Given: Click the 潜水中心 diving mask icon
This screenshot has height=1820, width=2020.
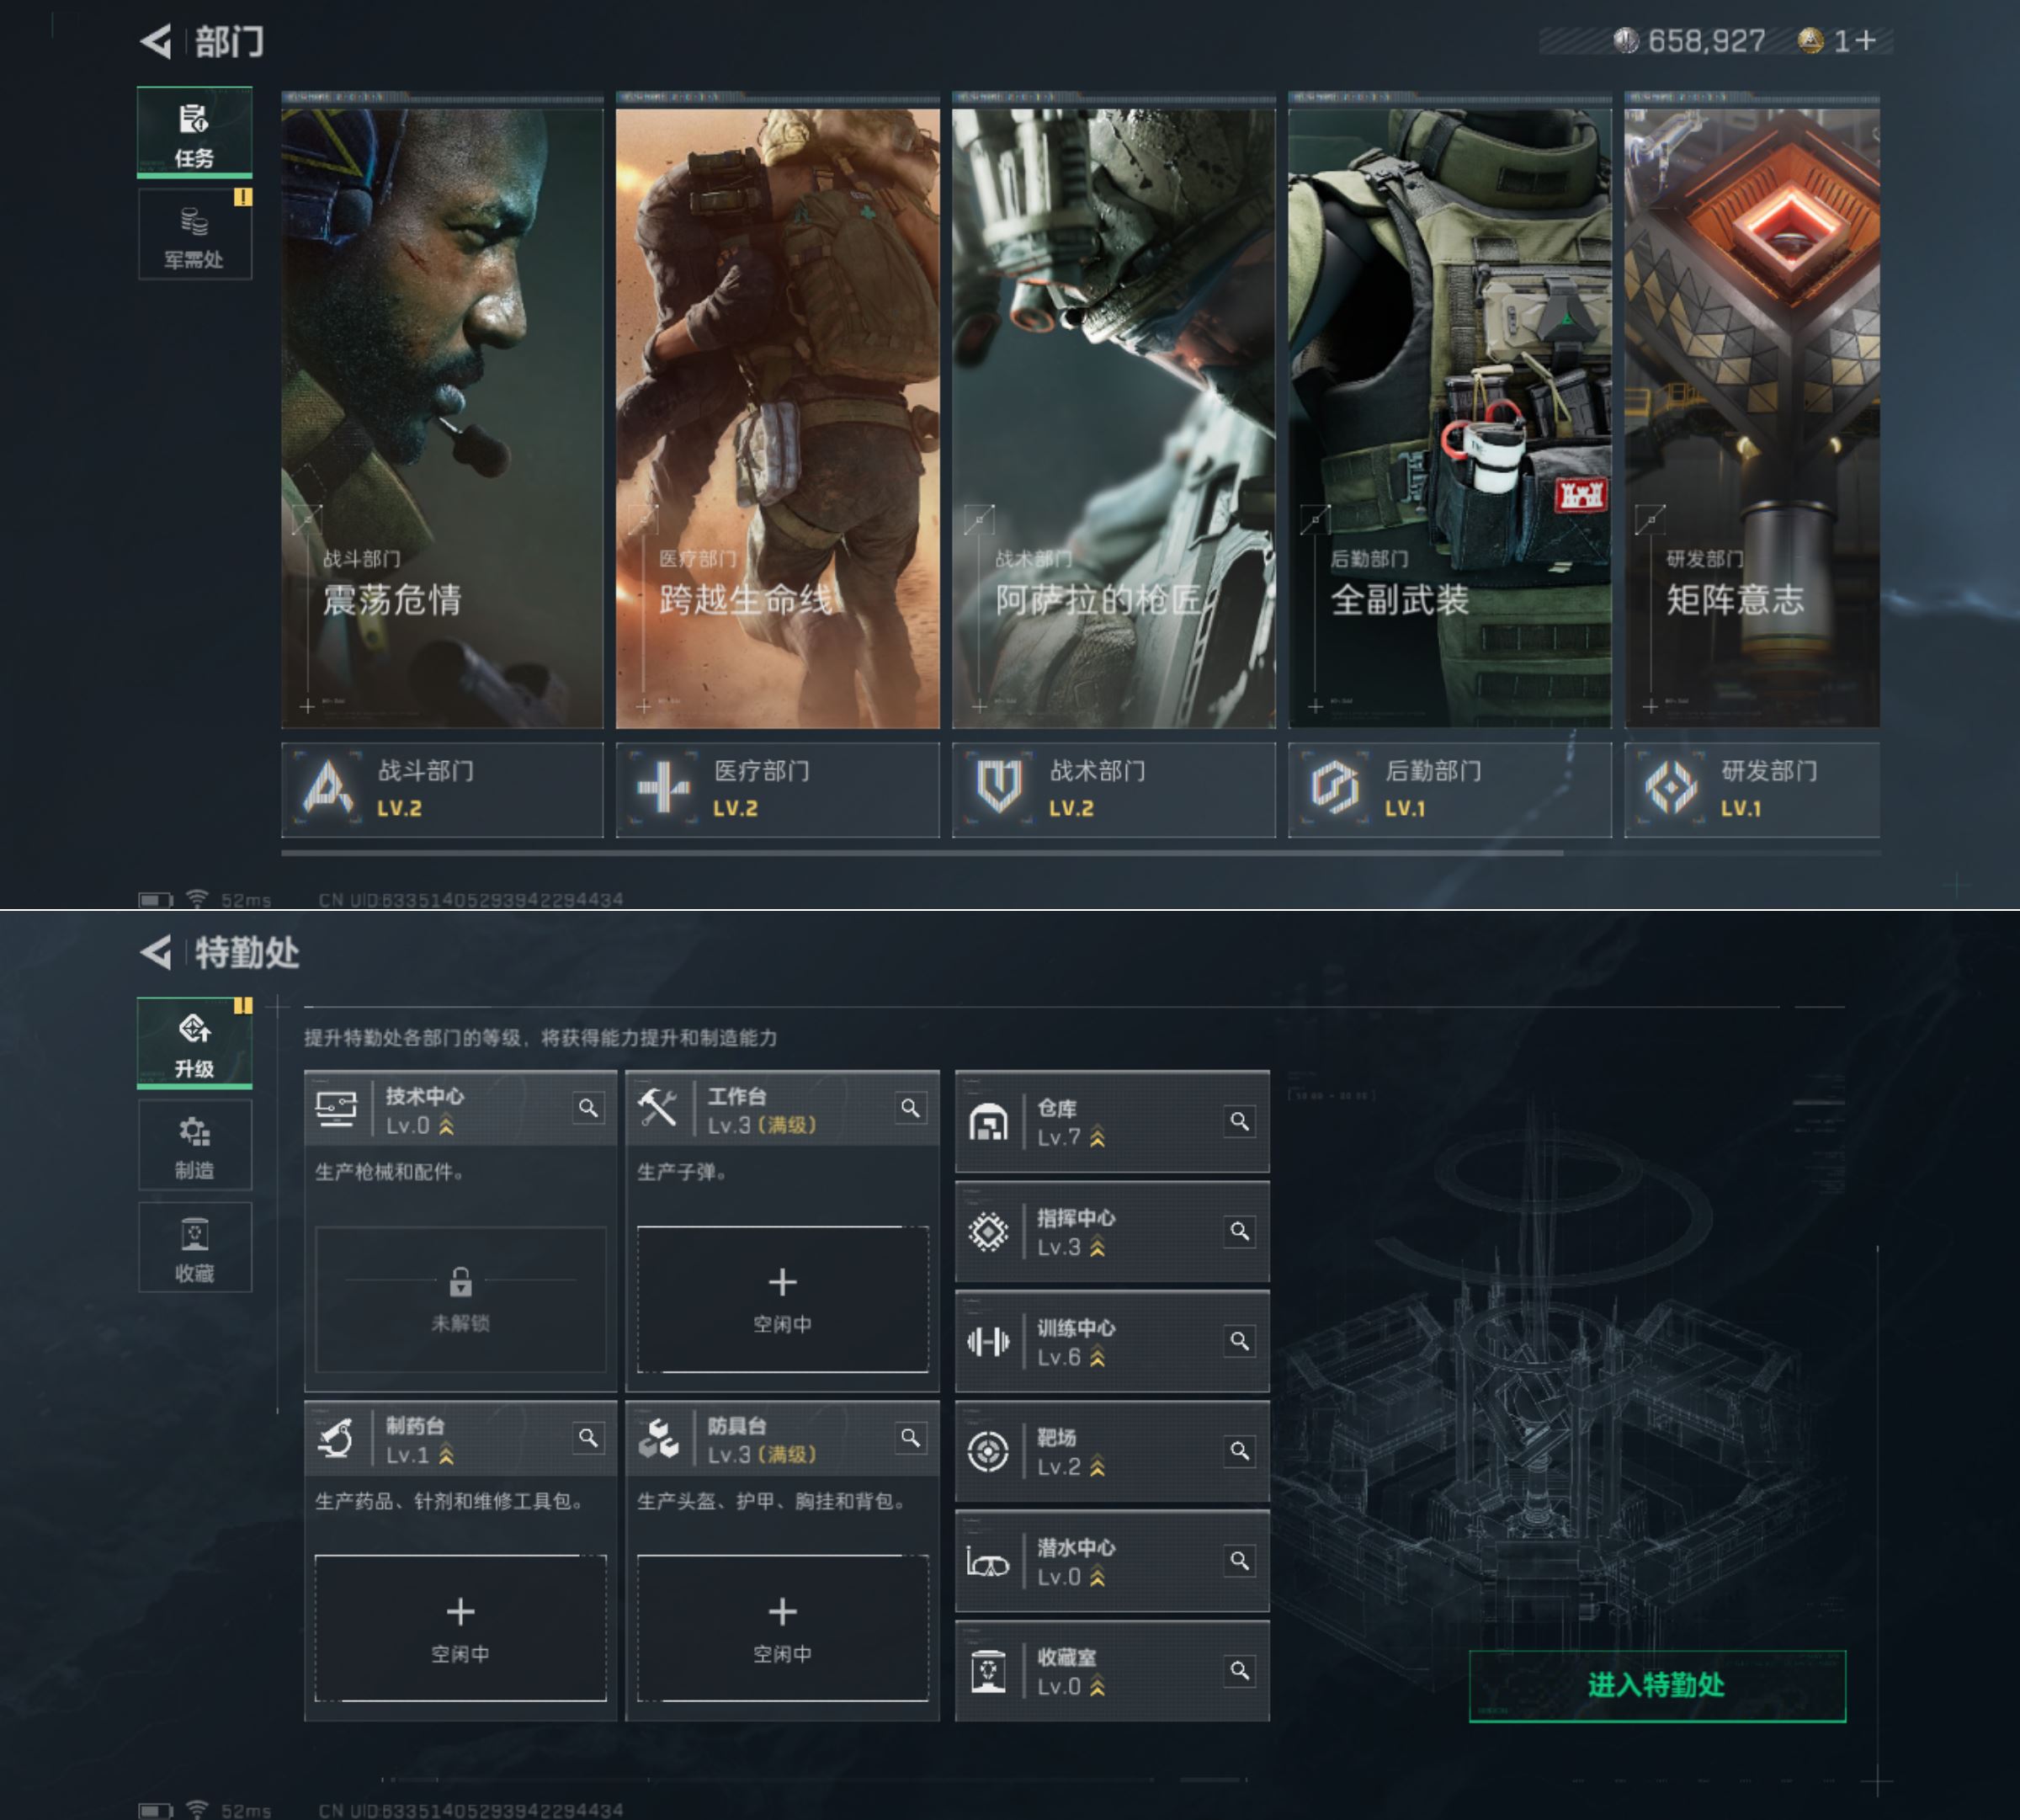Looking at the screenshot, I should [988, 1562].
